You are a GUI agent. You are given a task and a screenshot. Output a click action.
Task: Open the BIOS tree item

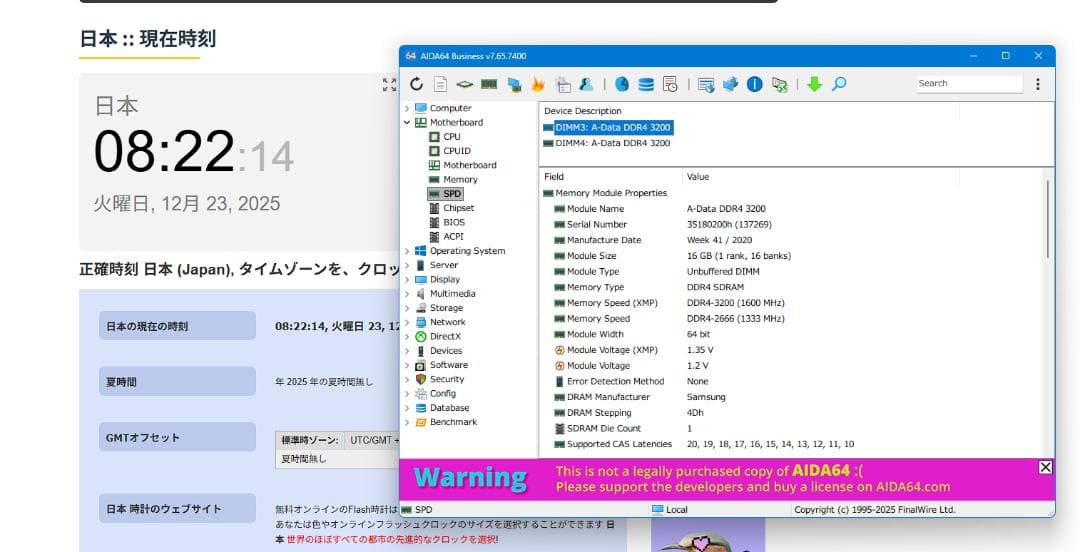(x=454, y=223)
